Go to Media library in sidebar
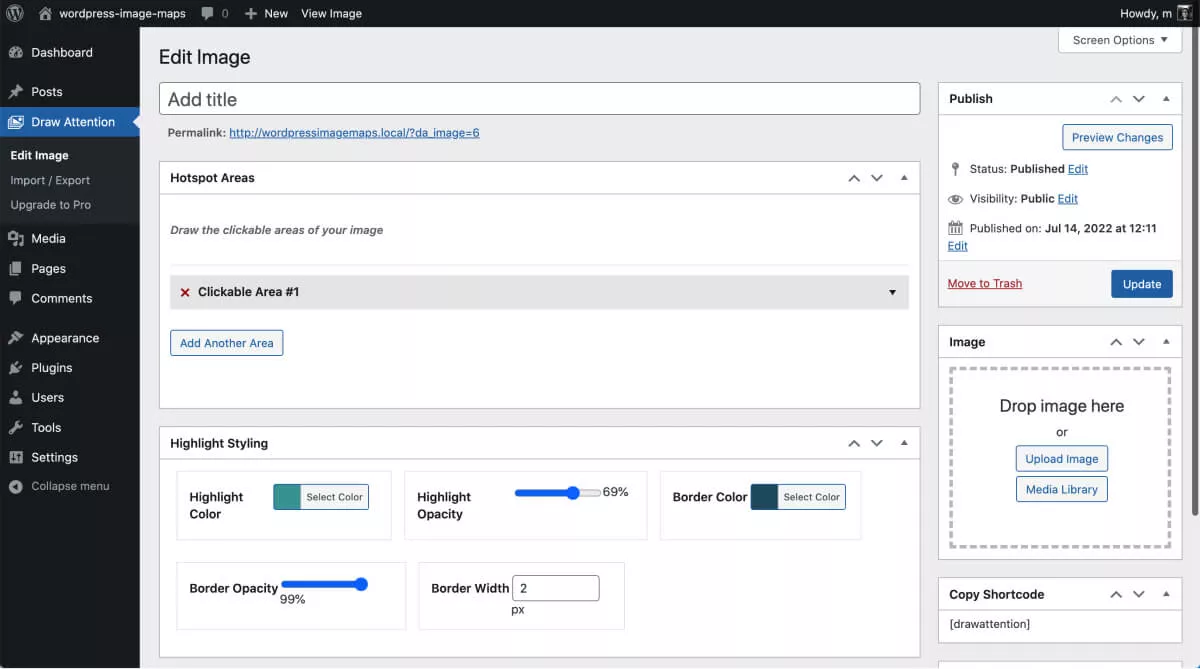 [48, 238]
